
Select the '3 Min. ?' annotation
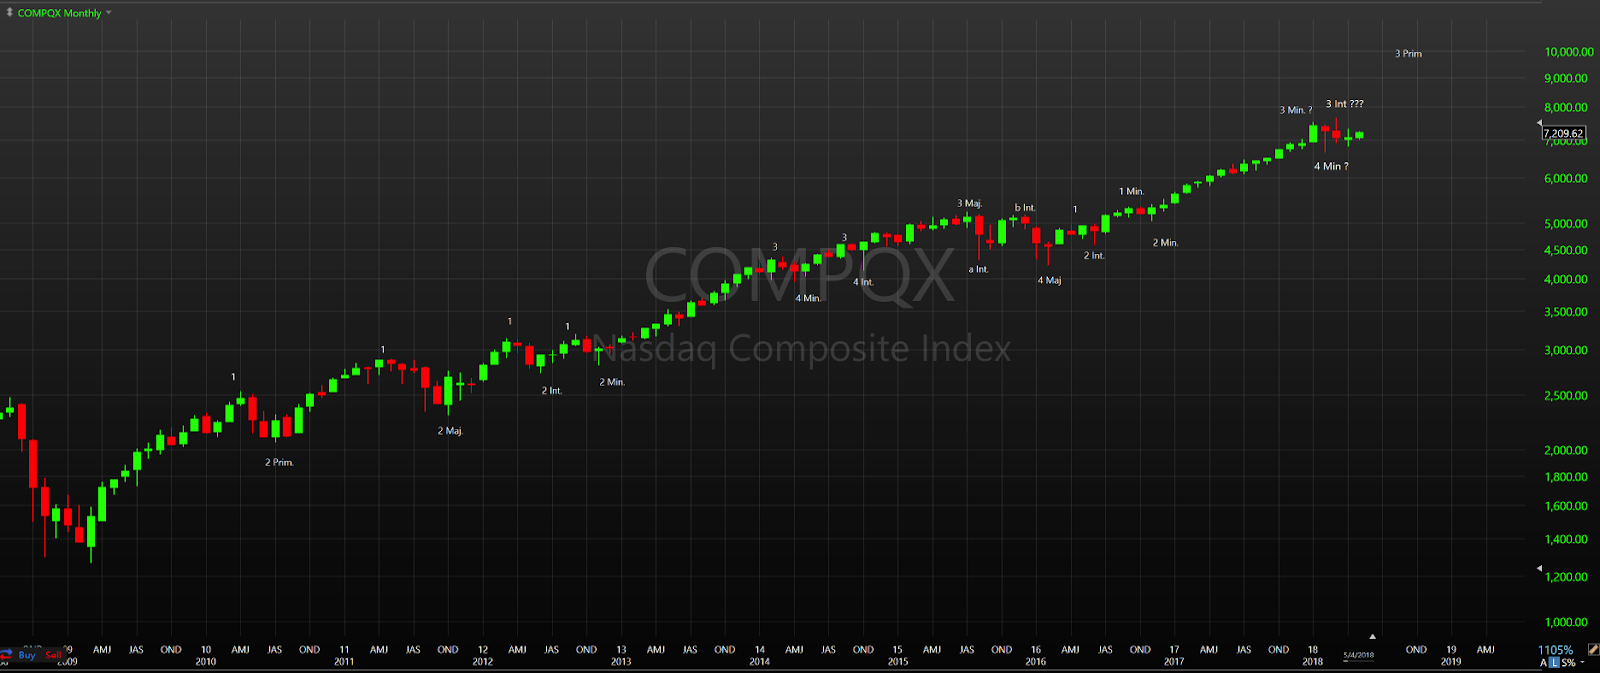point(1296,110)
